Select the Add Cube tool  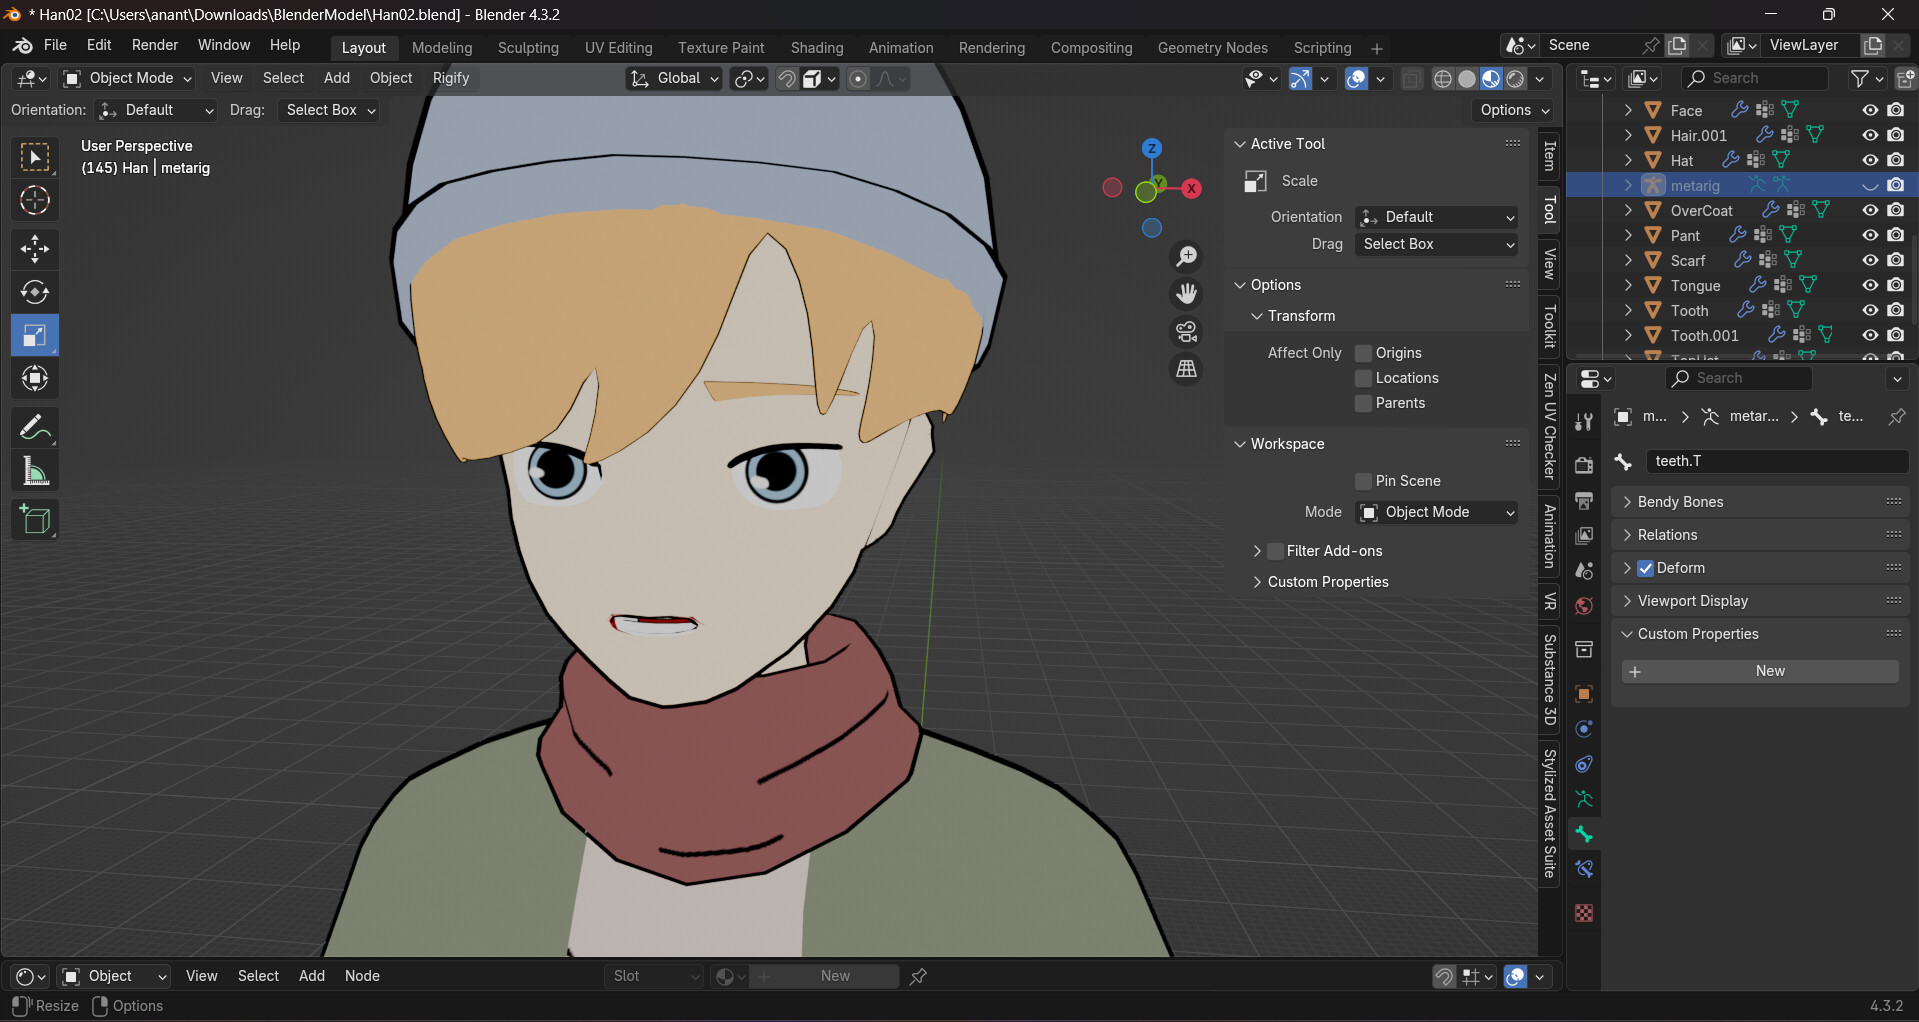click(35, 519)
